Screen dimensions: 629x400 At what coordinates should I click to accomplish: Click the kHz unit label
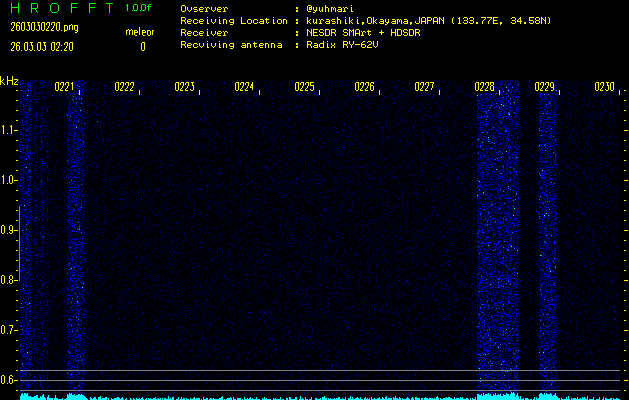tap(9, 81)
